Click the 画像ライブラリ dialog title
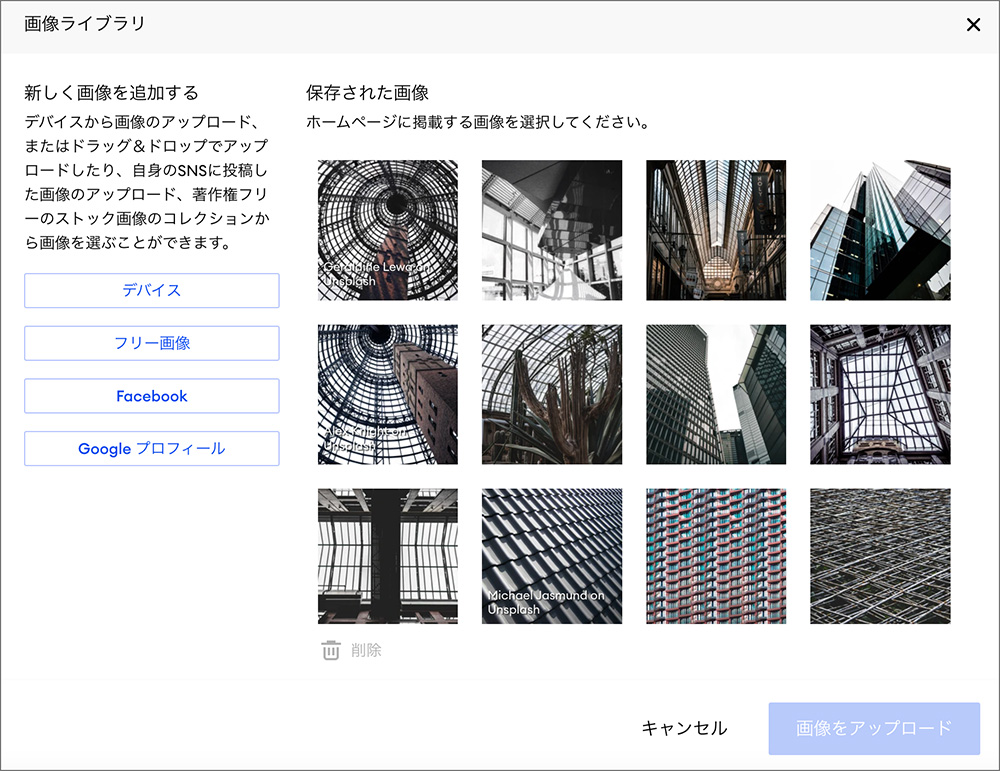The height and width of the screenshot is (771, 1000). coord(85,24)
